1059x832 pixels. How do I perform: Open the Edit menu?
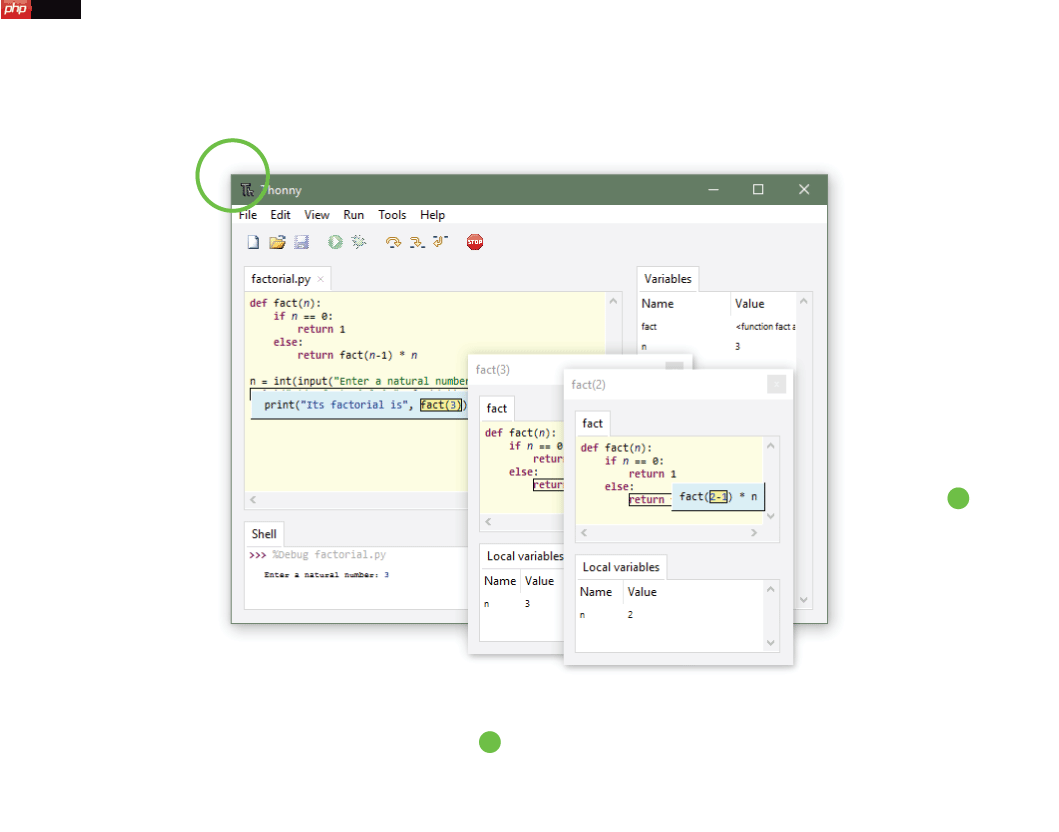pyautogui.click(x=280, y=215)
